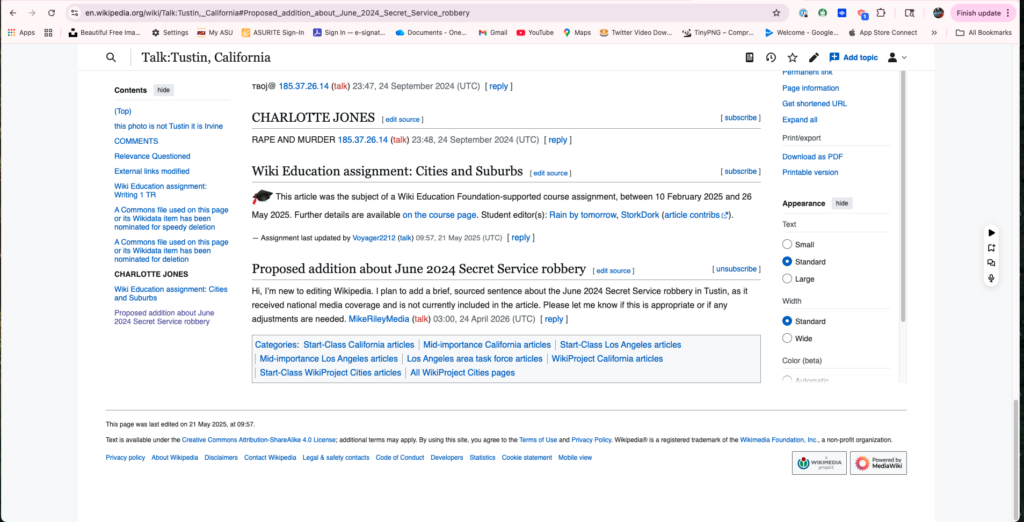Jump to (Top) in Contents
This screenshot has height=522, width=1024.
click(123, 111)
